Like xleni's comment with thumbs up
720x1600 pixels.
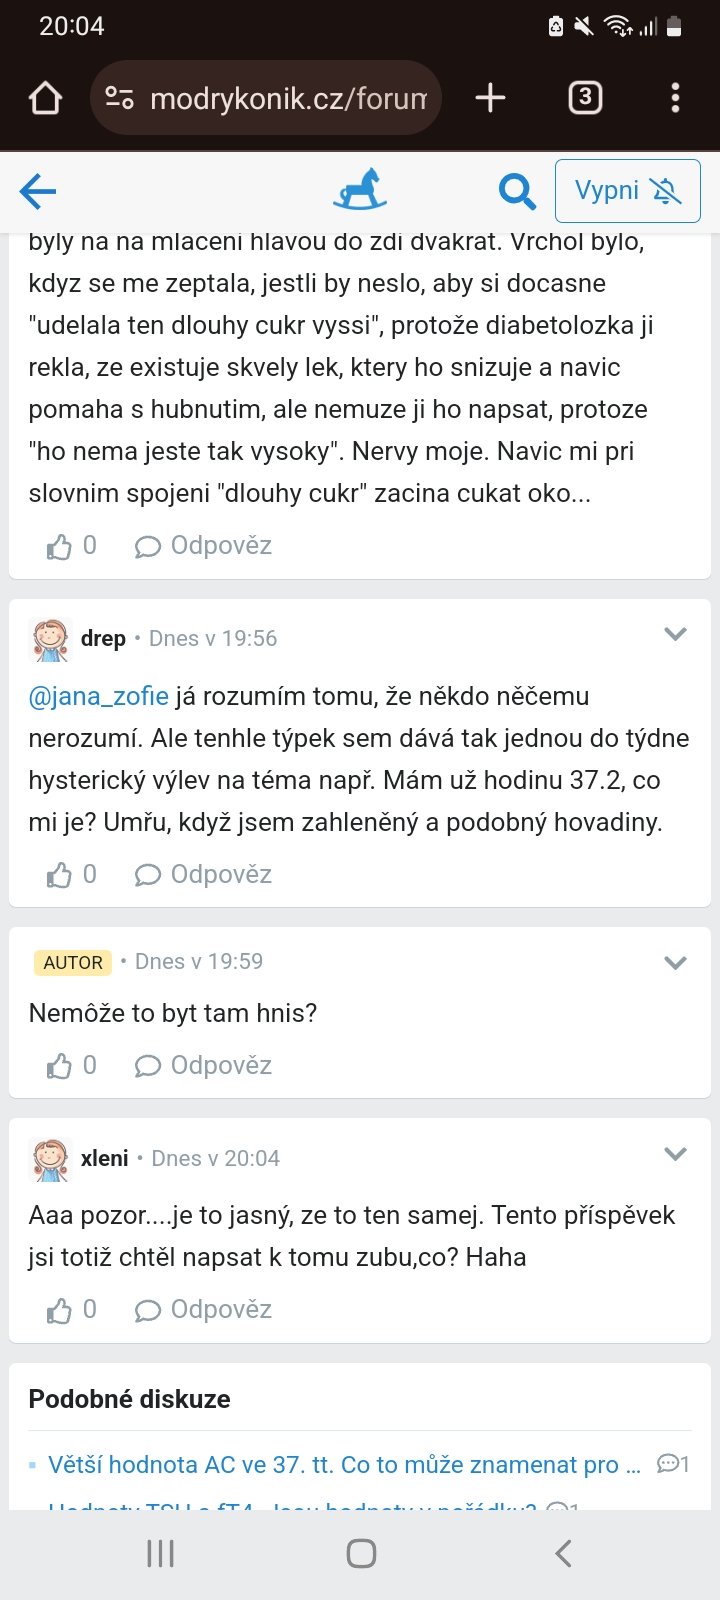tap(60, 1310)
